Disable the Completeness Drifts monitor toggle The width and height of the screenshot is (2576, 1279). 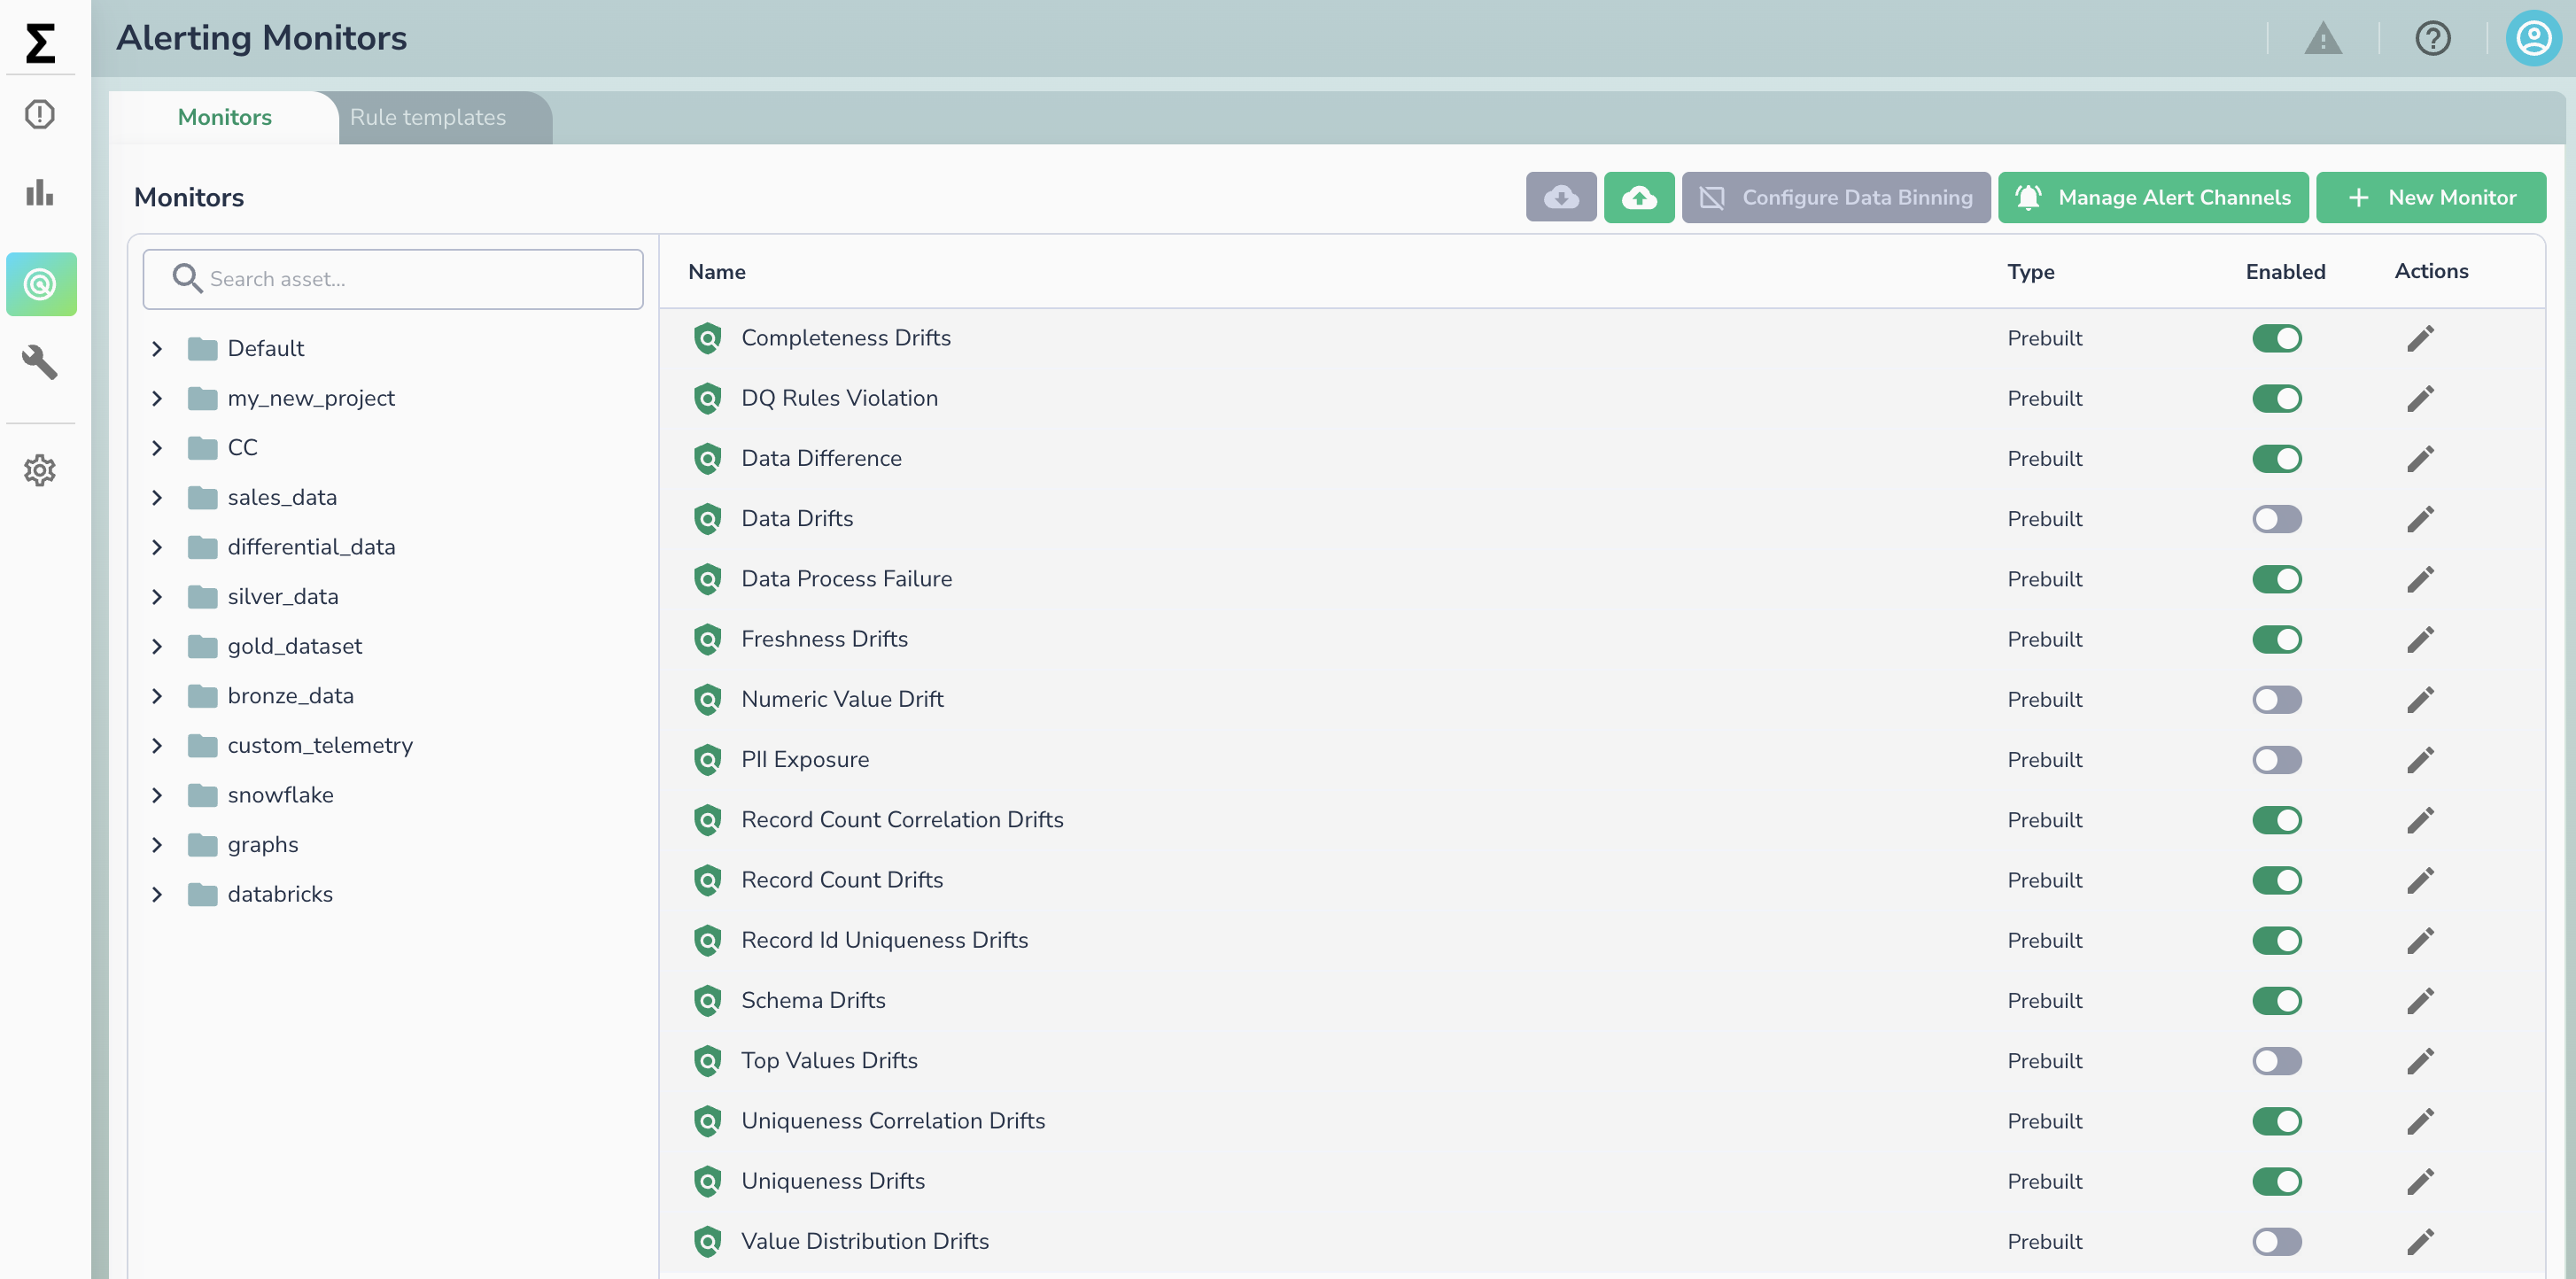pos(2276,338)
